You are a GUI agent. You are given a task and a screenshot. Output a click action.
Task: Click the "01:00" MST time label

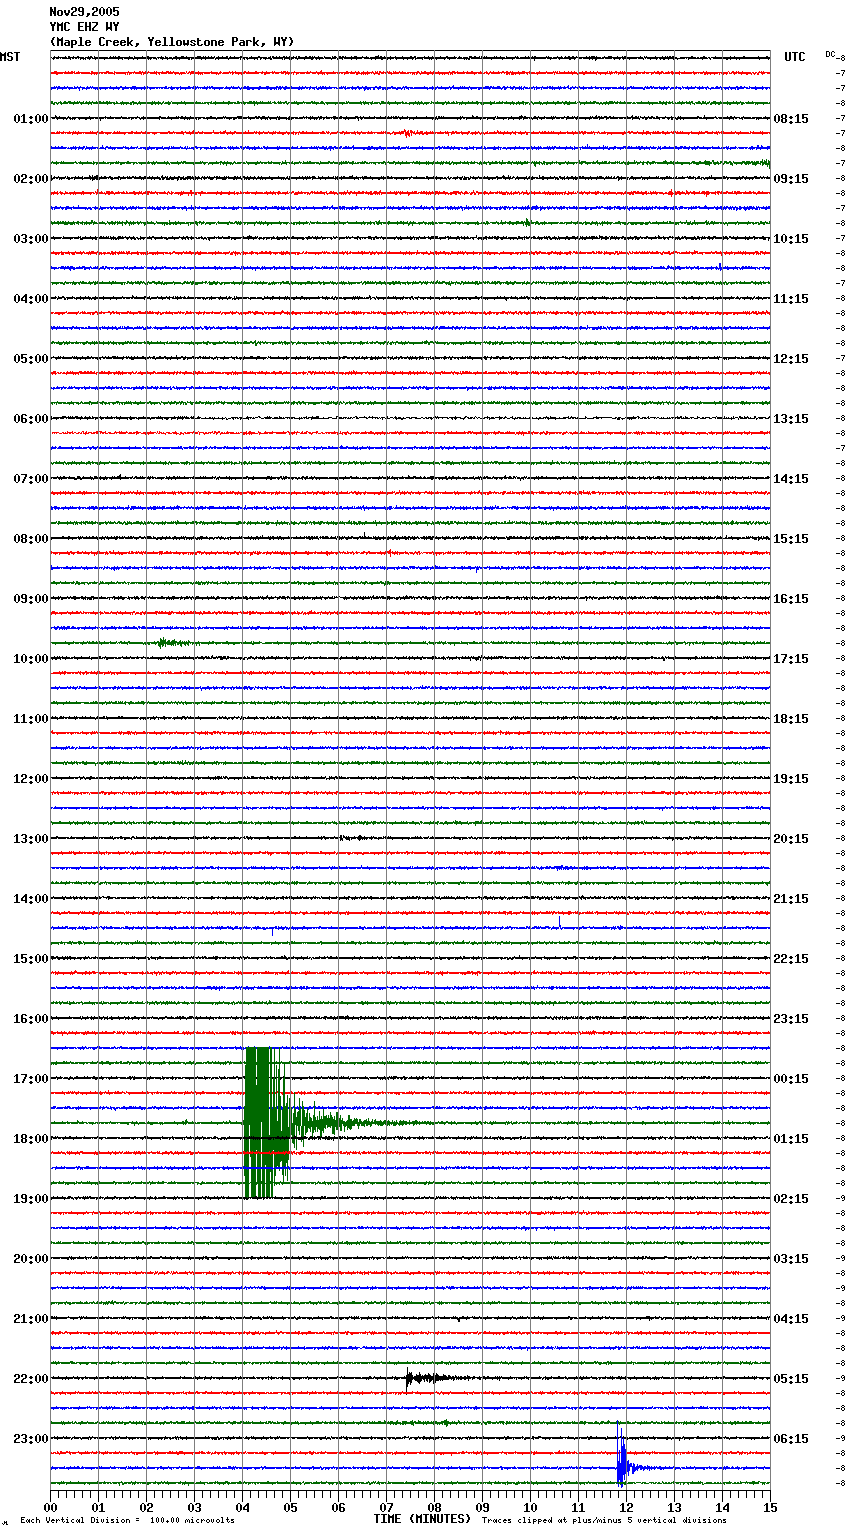[x=31, y=119]
